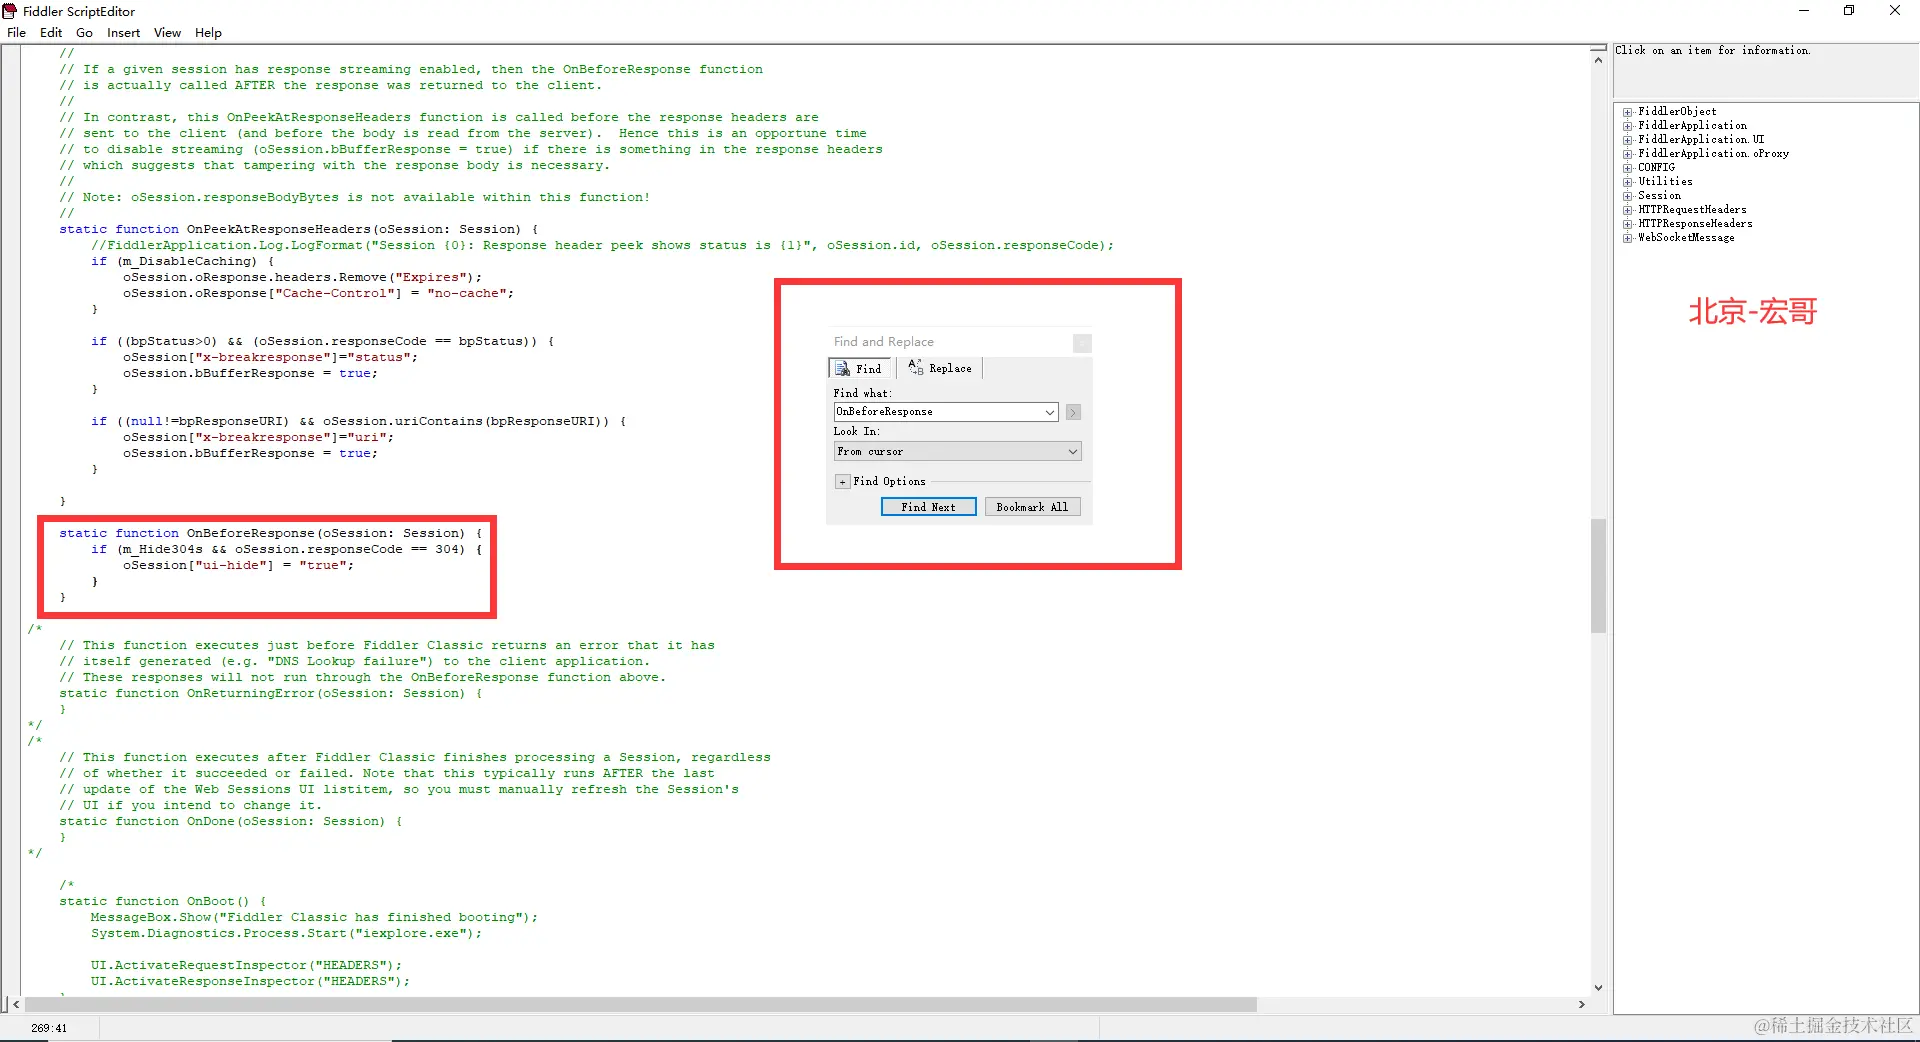The width and height of the screenshot is (1920, 1042).
Task: Click the oSession["ui-hide"] = "true" code line
Action: pos(239,566)
